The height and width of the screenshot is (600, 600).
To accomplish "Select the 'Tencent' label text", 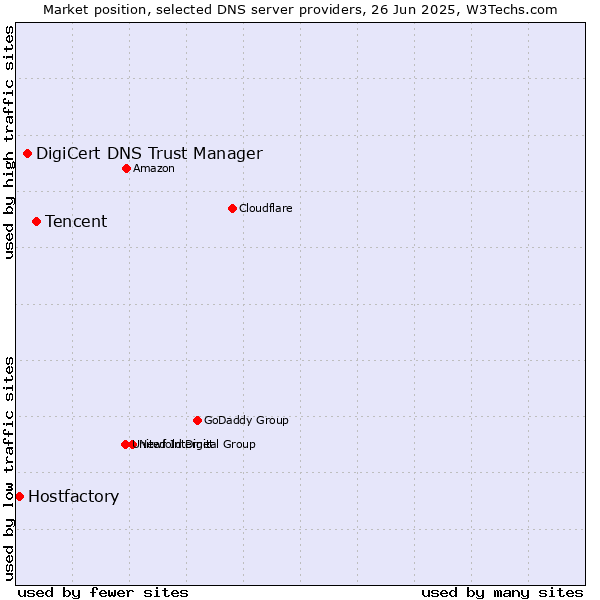I will [x=76, y=221].
